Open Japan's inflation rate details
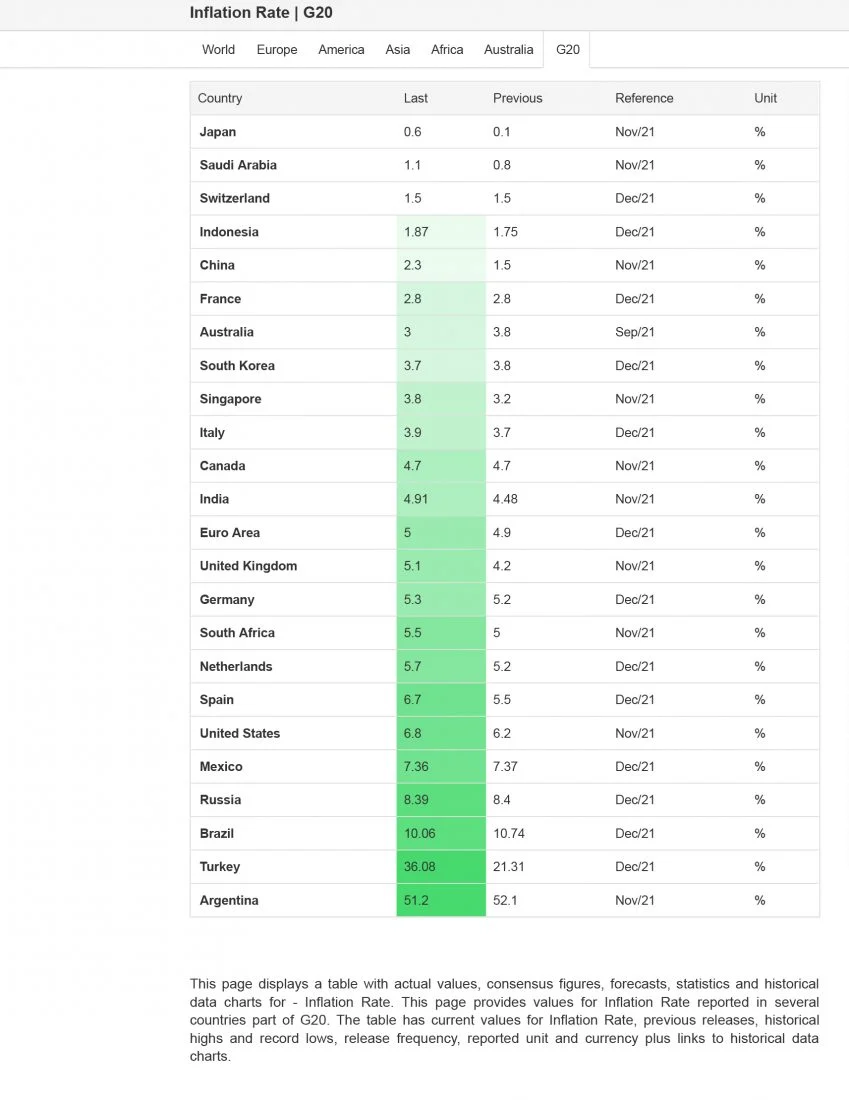The width and height of the screenshot is (849, 1100). [x=217, y=131]
